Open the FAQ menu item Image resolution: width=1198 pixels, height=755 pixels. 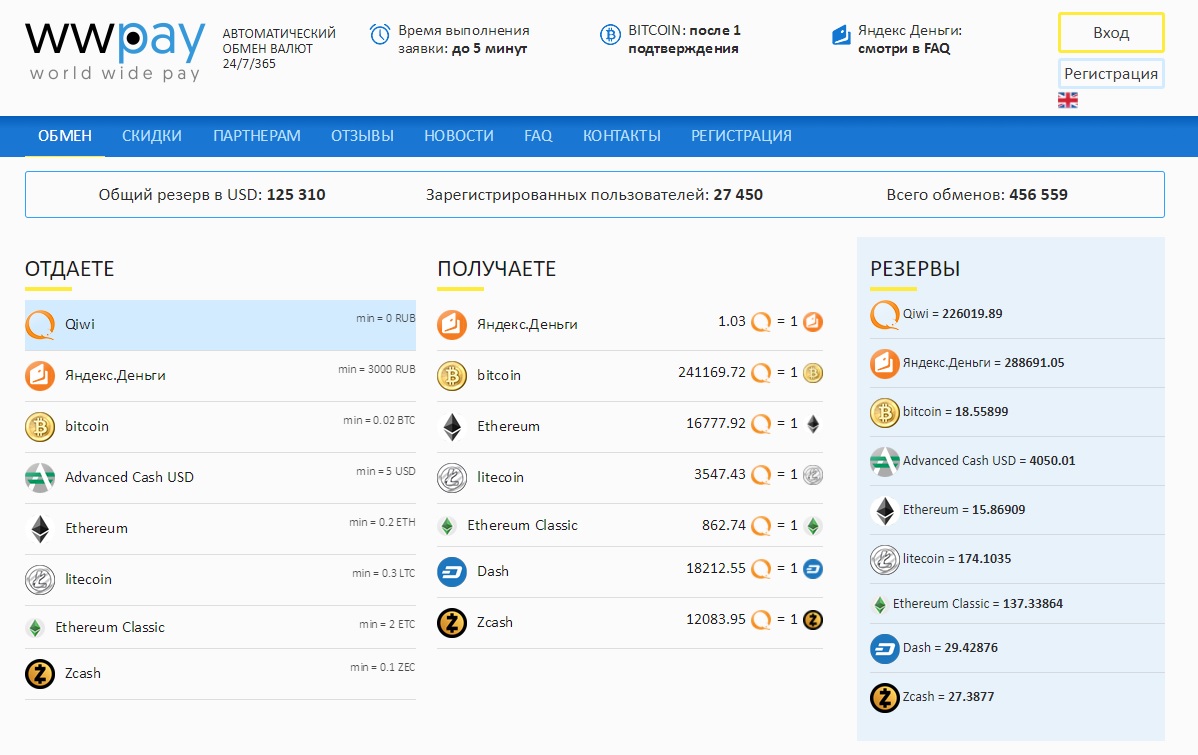(x=538, y=136)
